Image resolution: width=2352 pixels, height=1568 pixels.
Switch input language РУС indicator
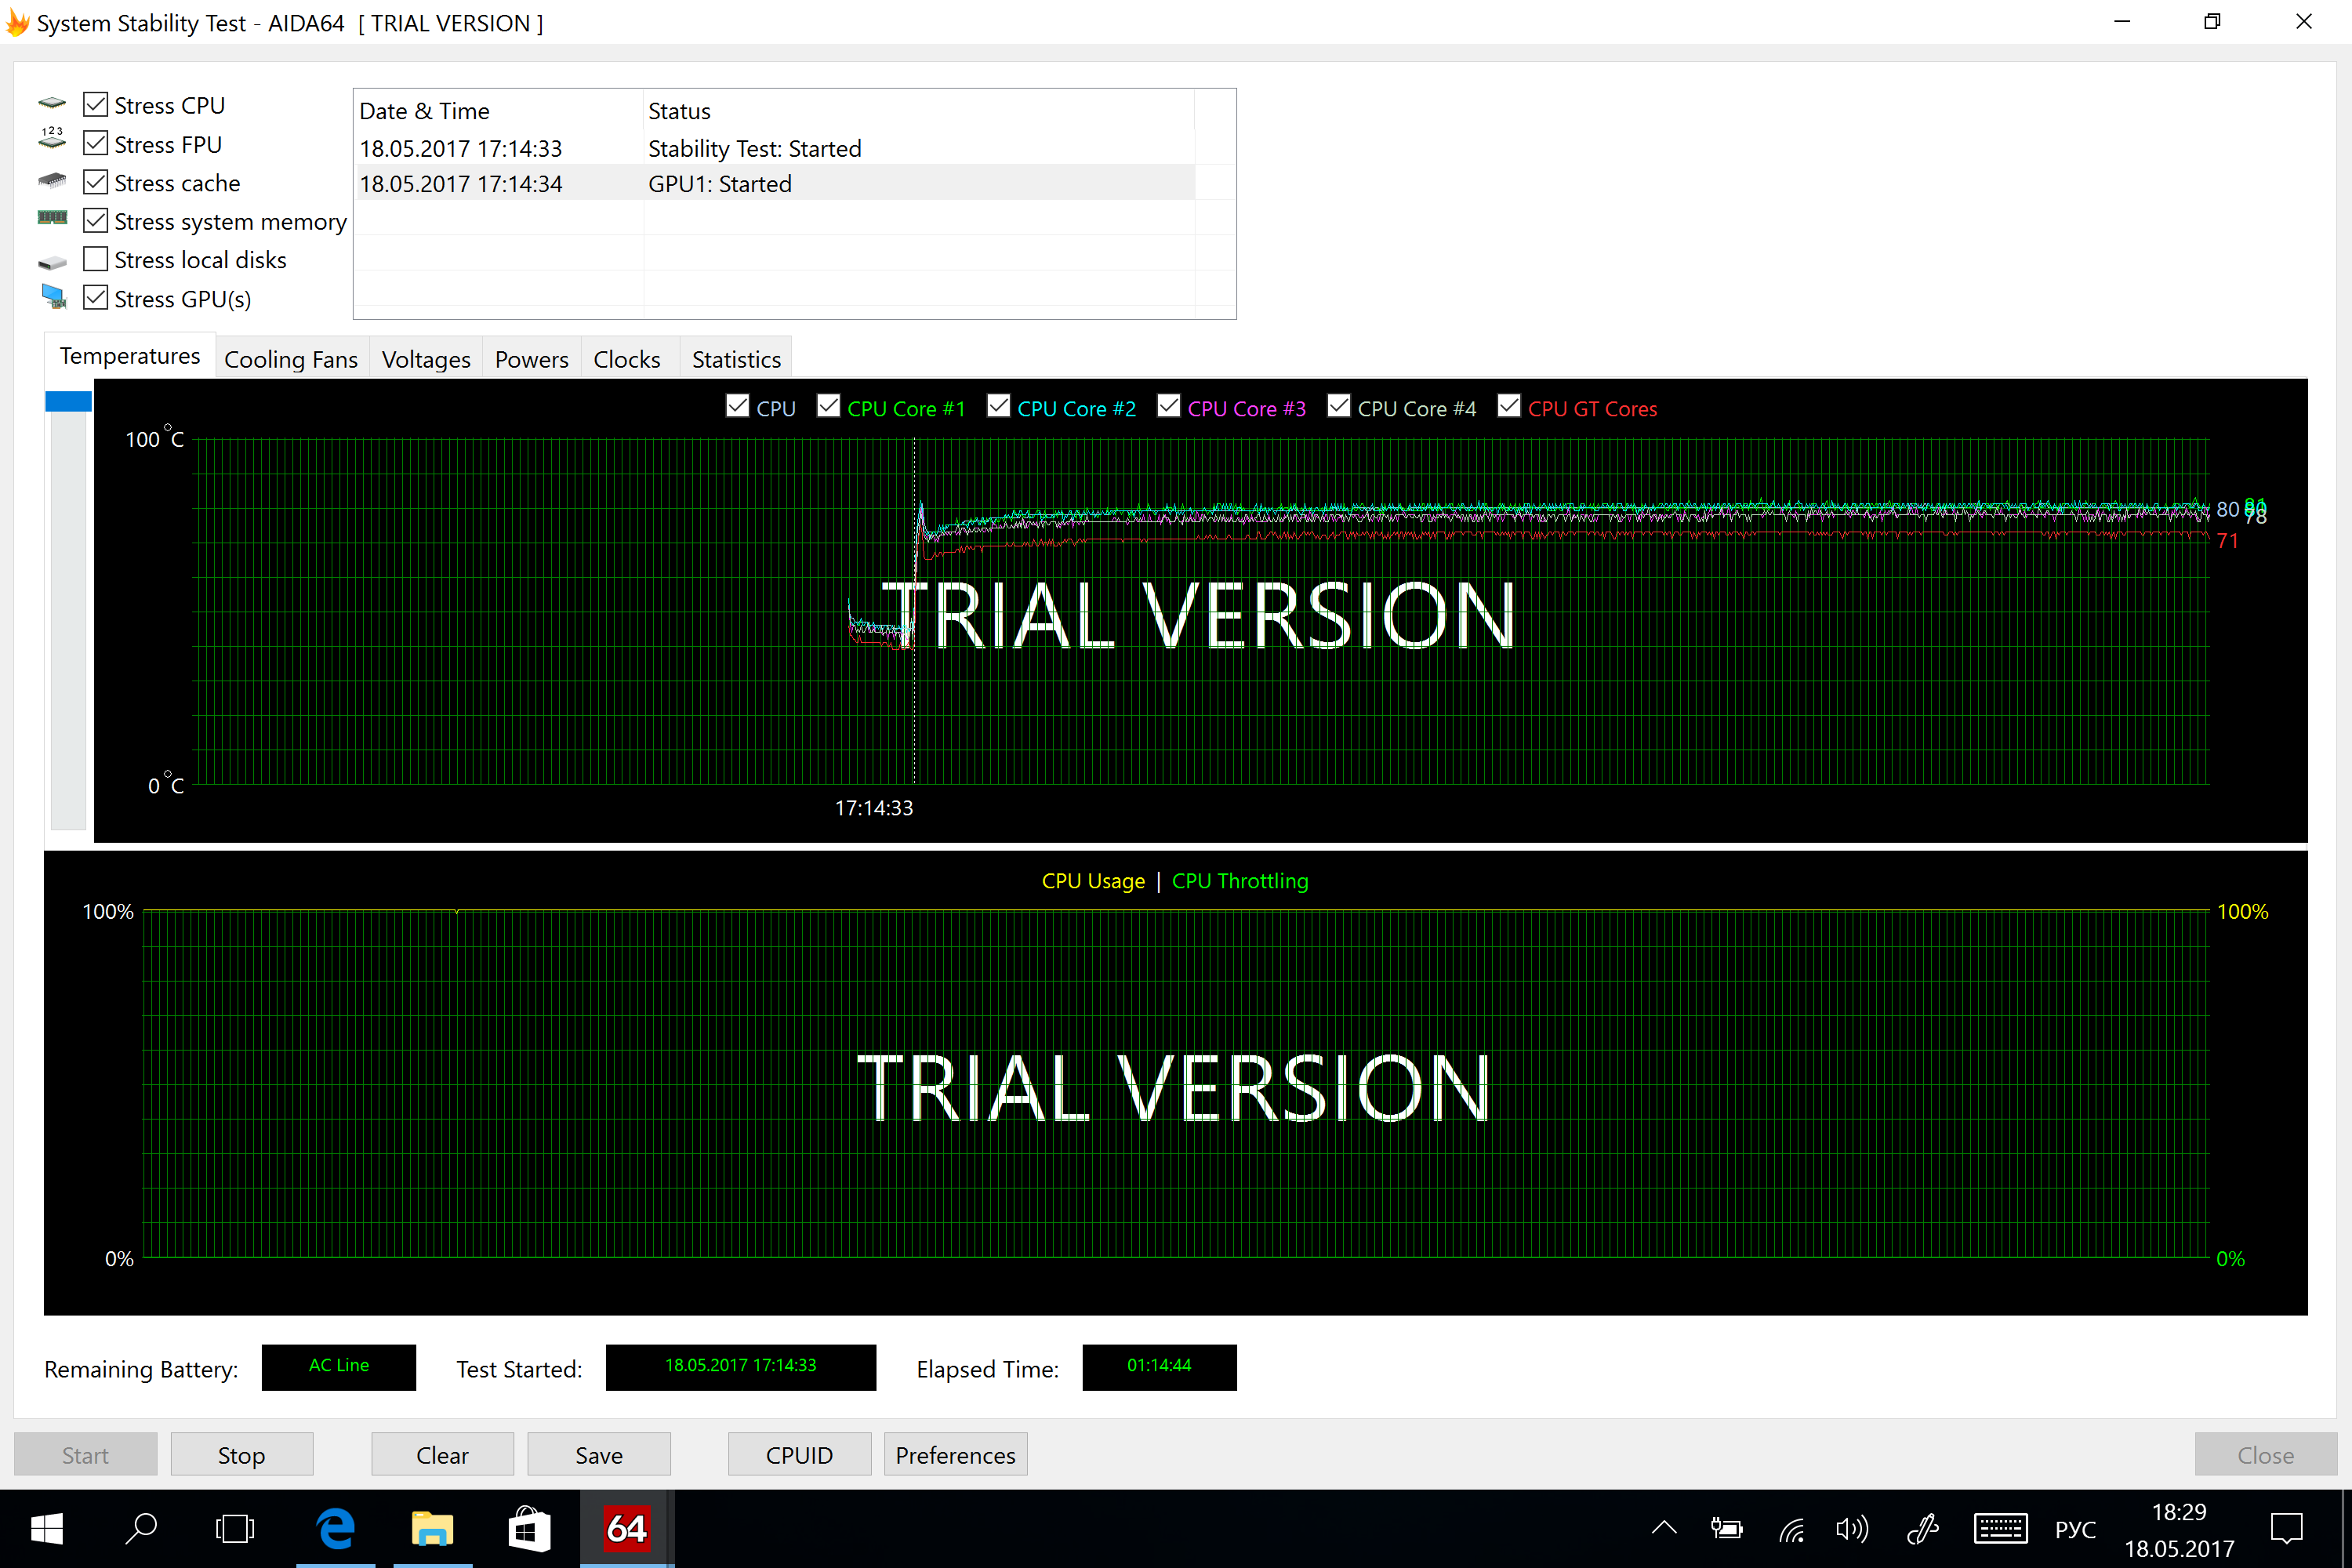pyautogui.click(x=2076, y=1529)
